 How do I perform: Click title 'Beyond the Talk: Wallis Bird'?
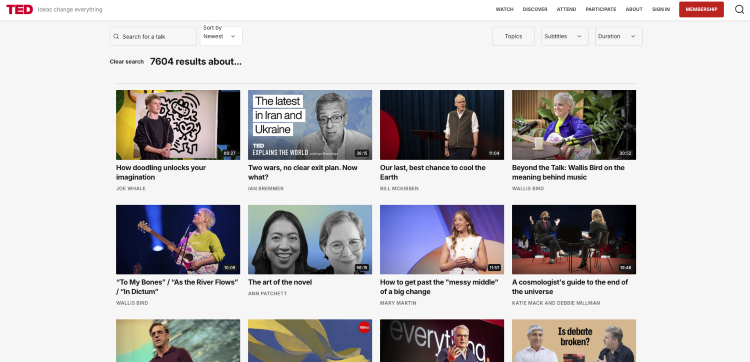(x=568, y=172)
